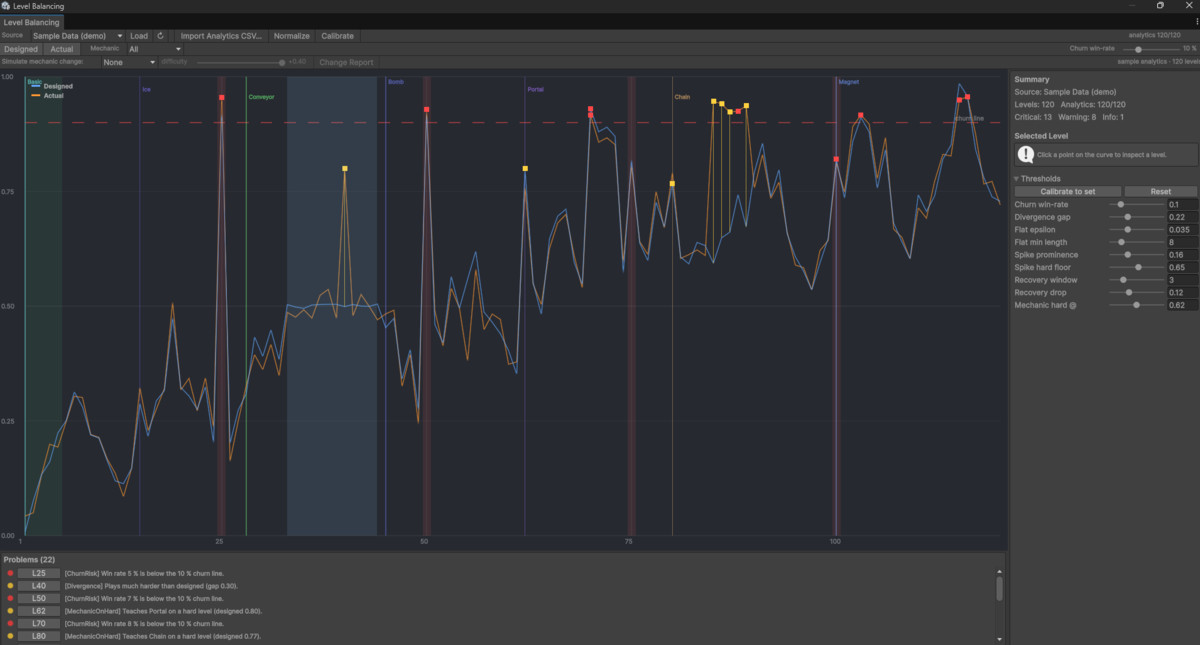
Task: Switch to the Level Balancing tab
Action: pos(33,22)
